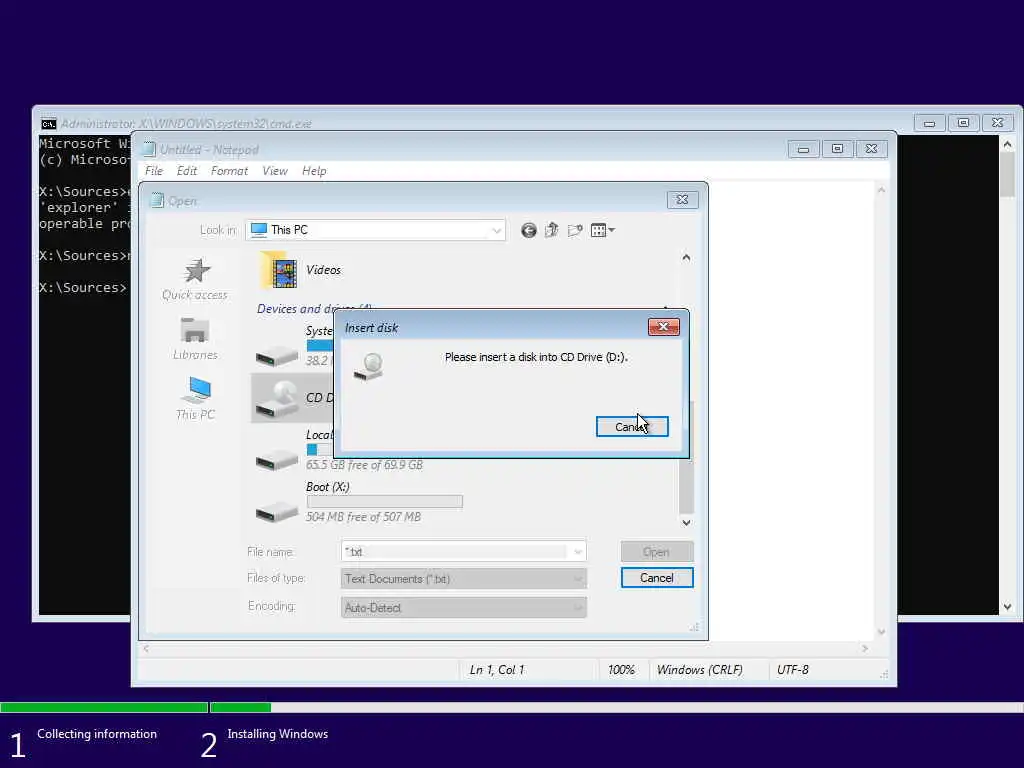Minimize the Notepad window
Viewport: 1024px width, 768px height.
(x=803, y=150)
